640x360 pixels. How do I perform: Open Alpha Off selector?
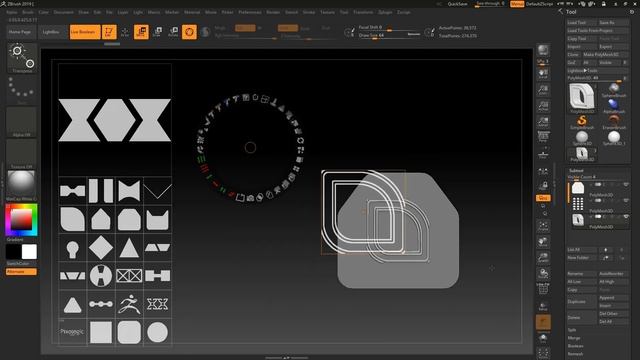tap(22, 122)
